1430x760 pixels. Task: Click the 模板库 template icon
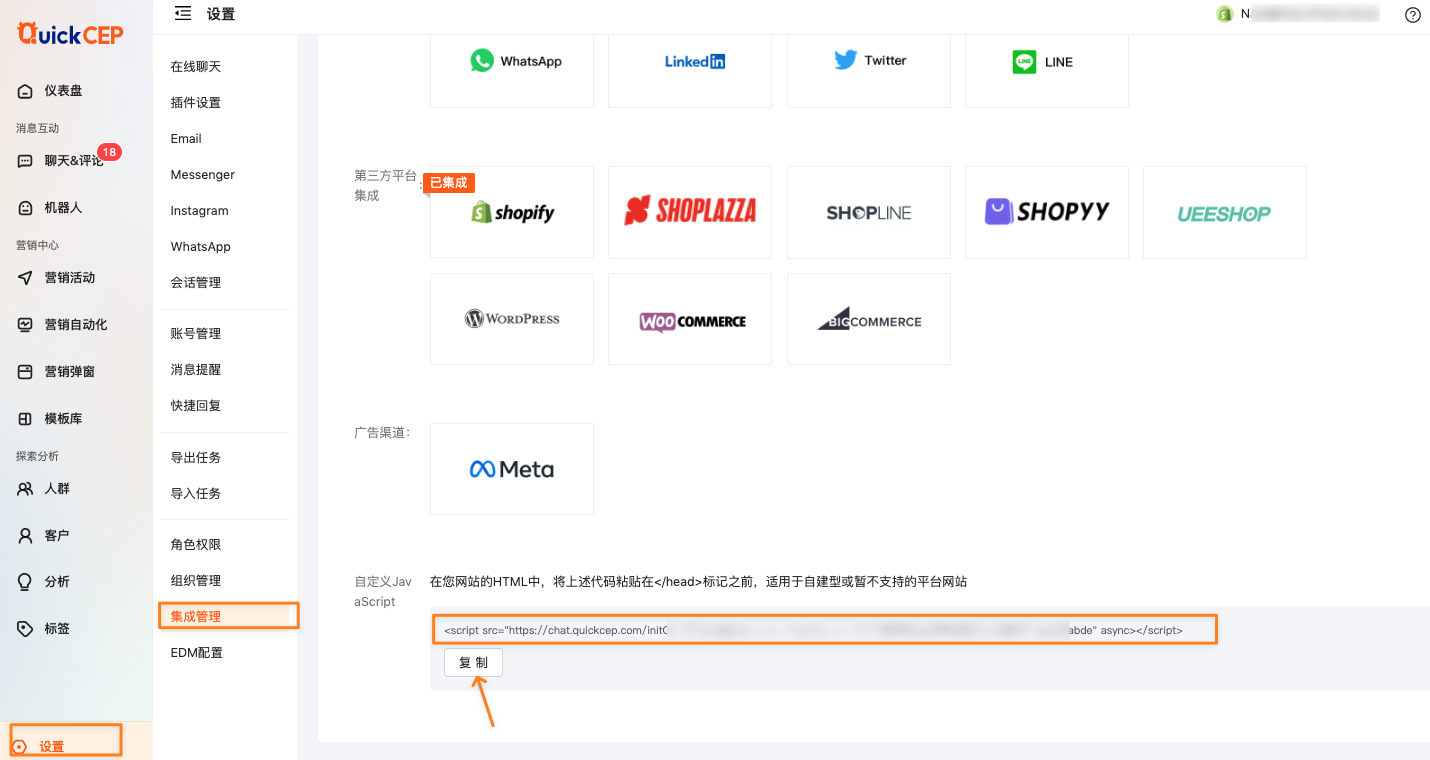tap(26, 419)
